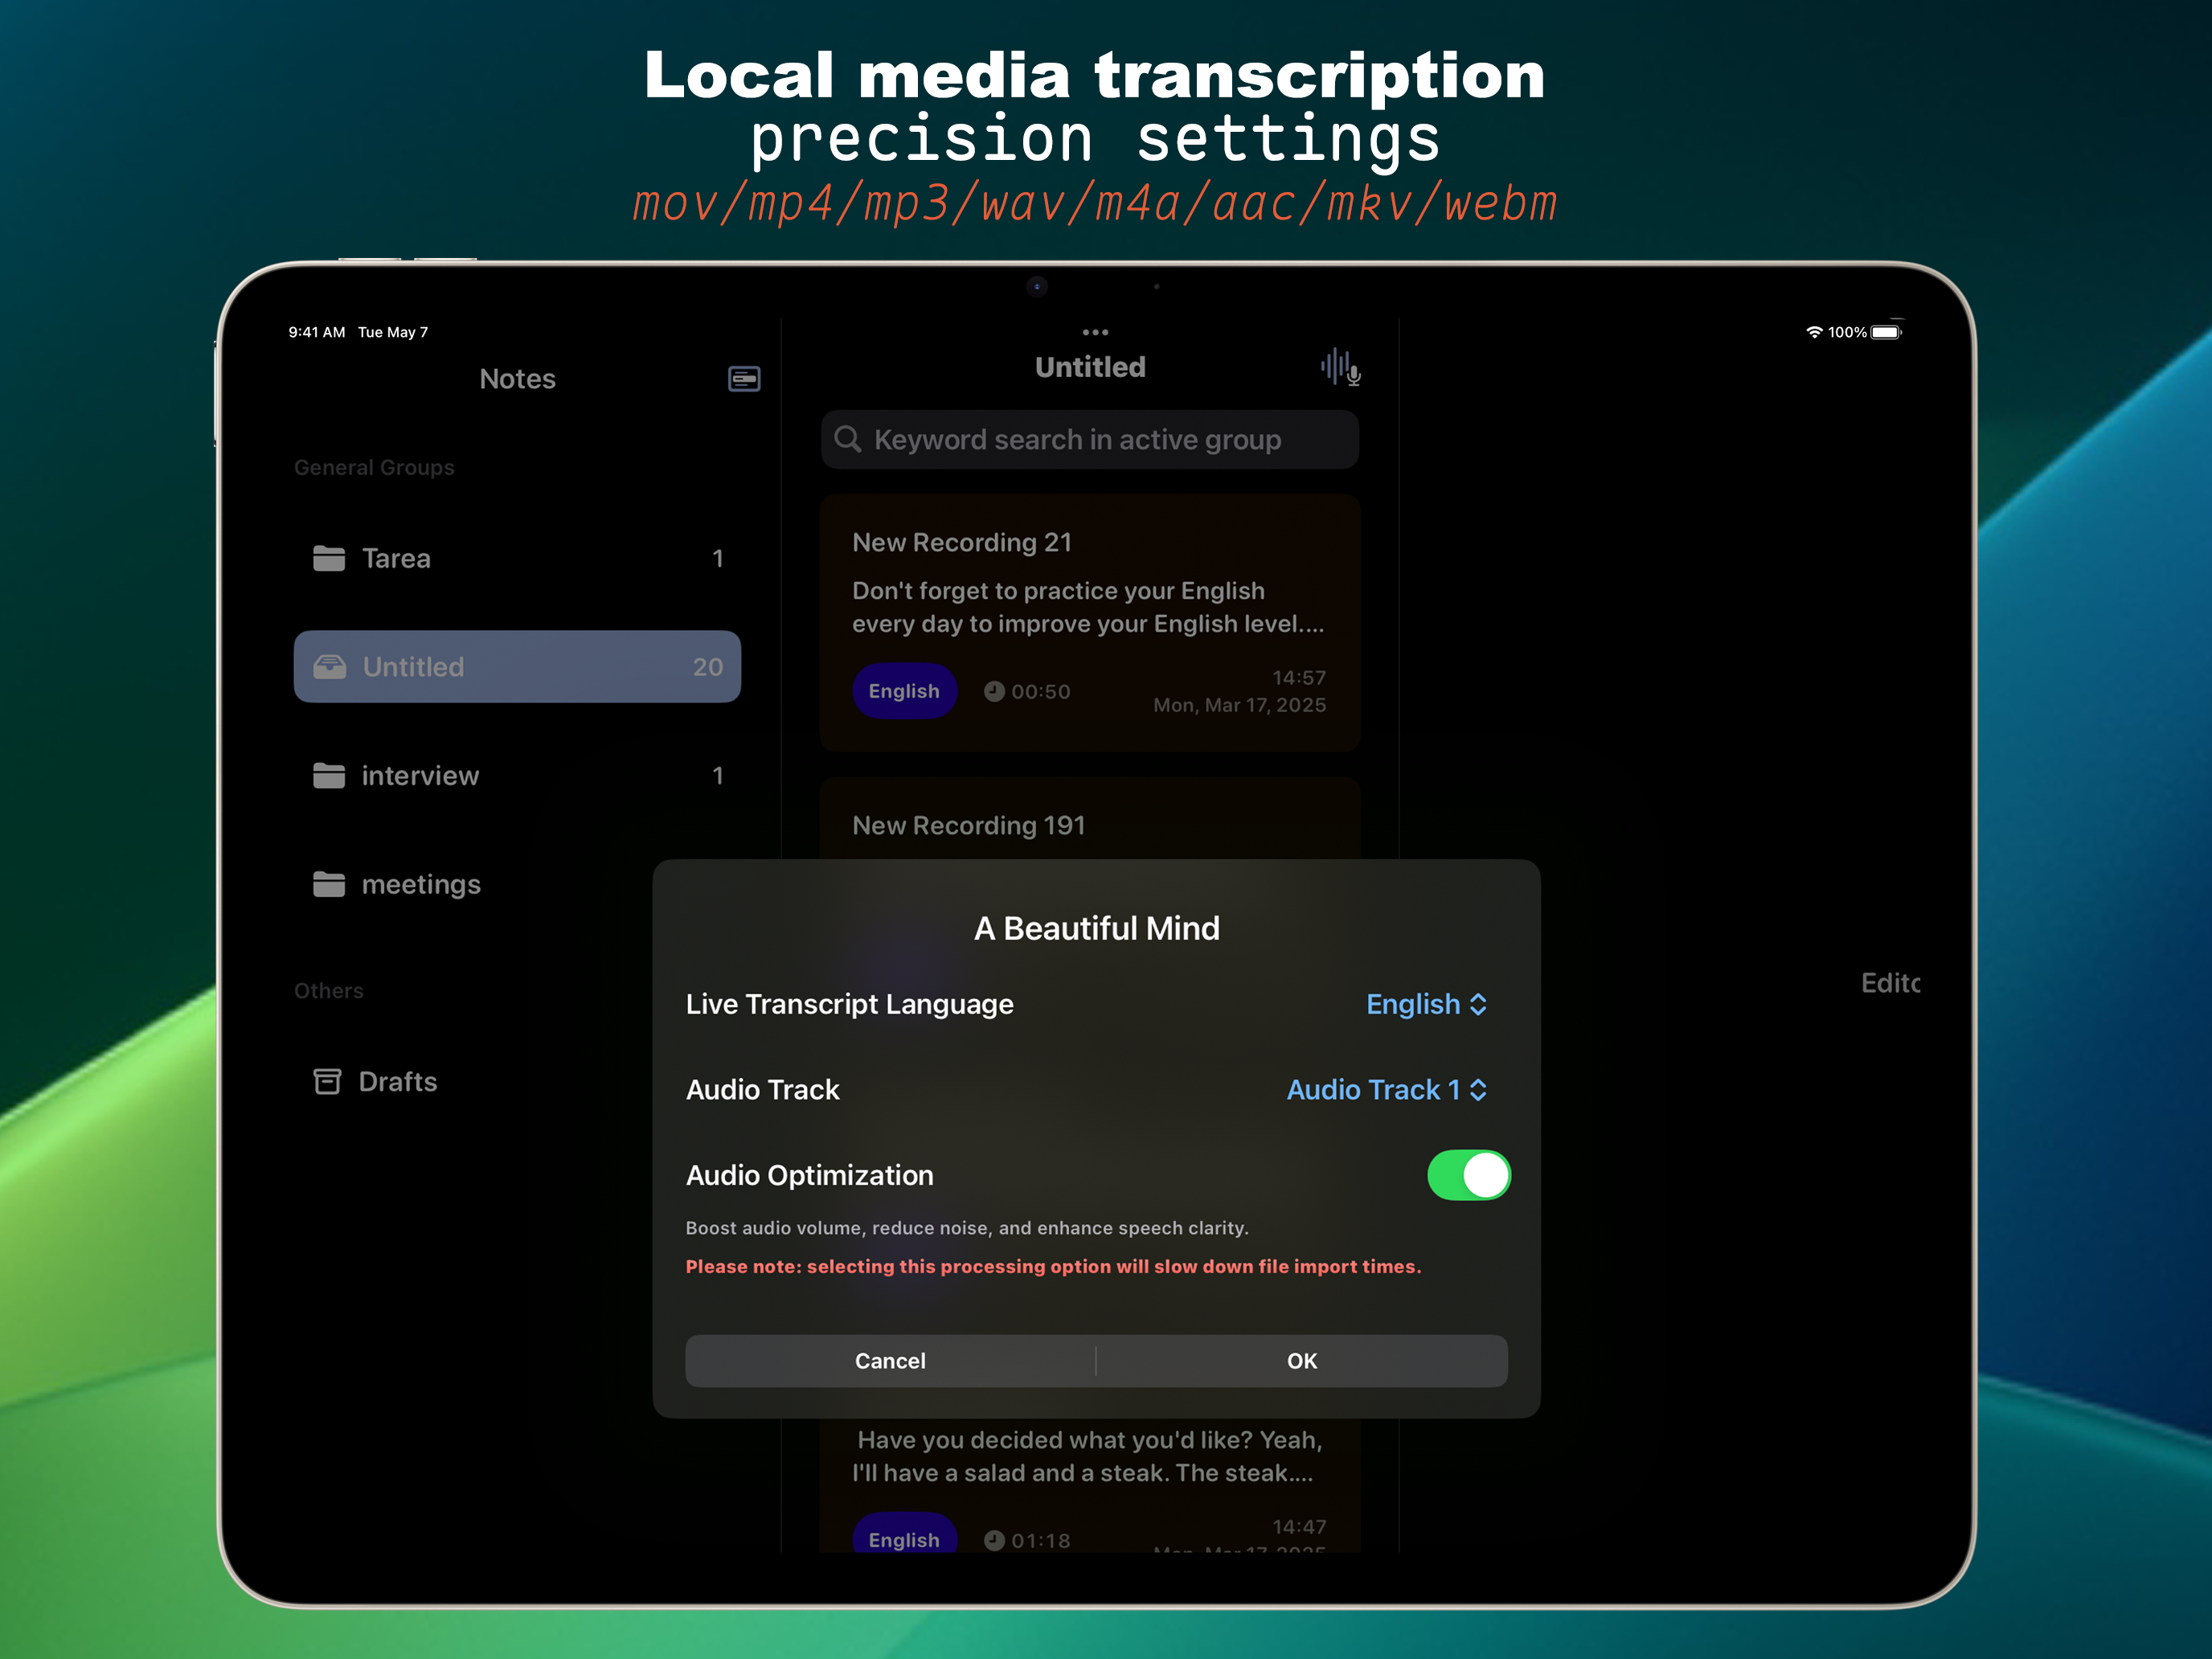Click the search magnifier icon
The width and height of the screenshot is (2212, 1659).
(848, 439)
